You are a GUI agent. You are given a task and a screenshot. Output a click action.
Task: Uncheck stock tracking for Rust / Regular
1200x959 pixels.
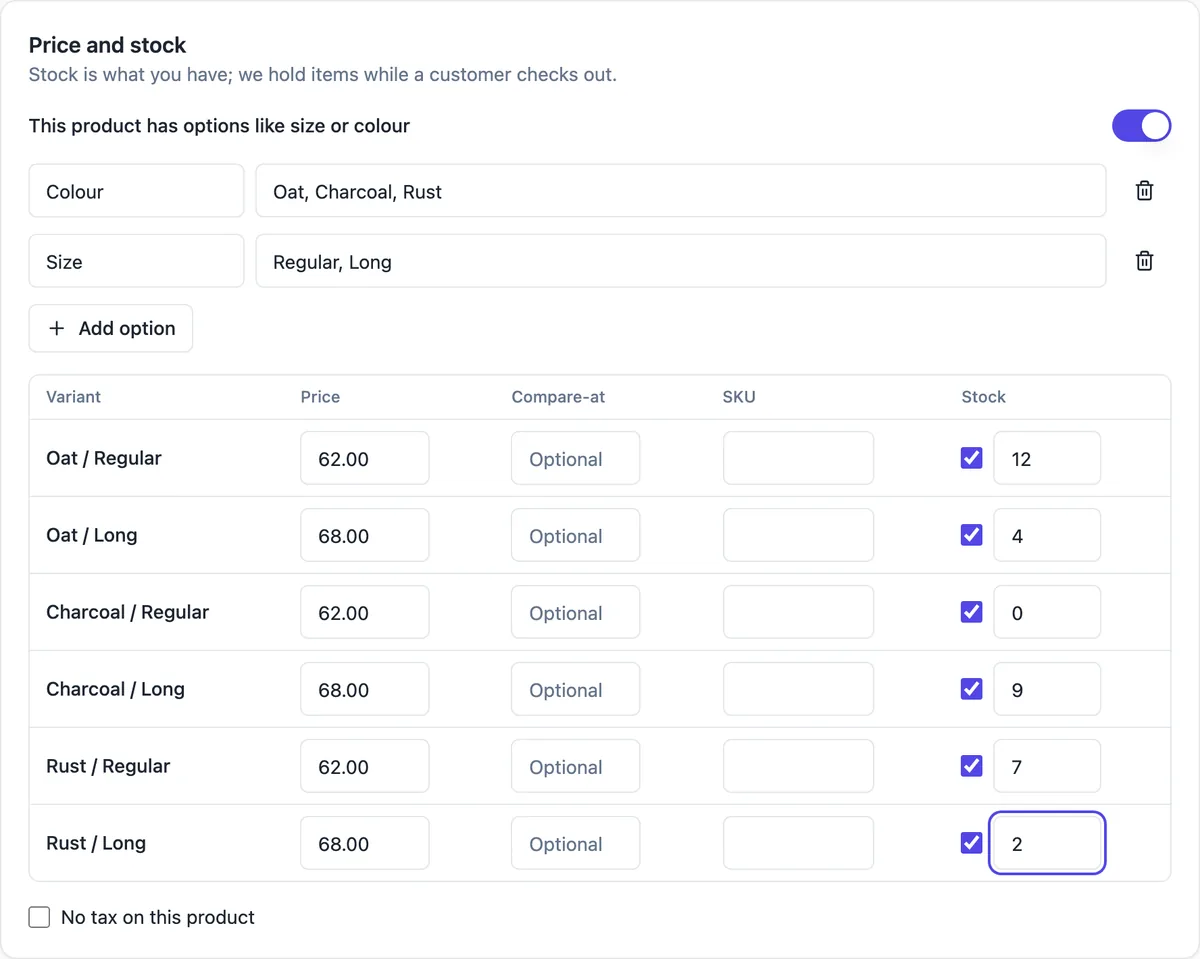971,766
